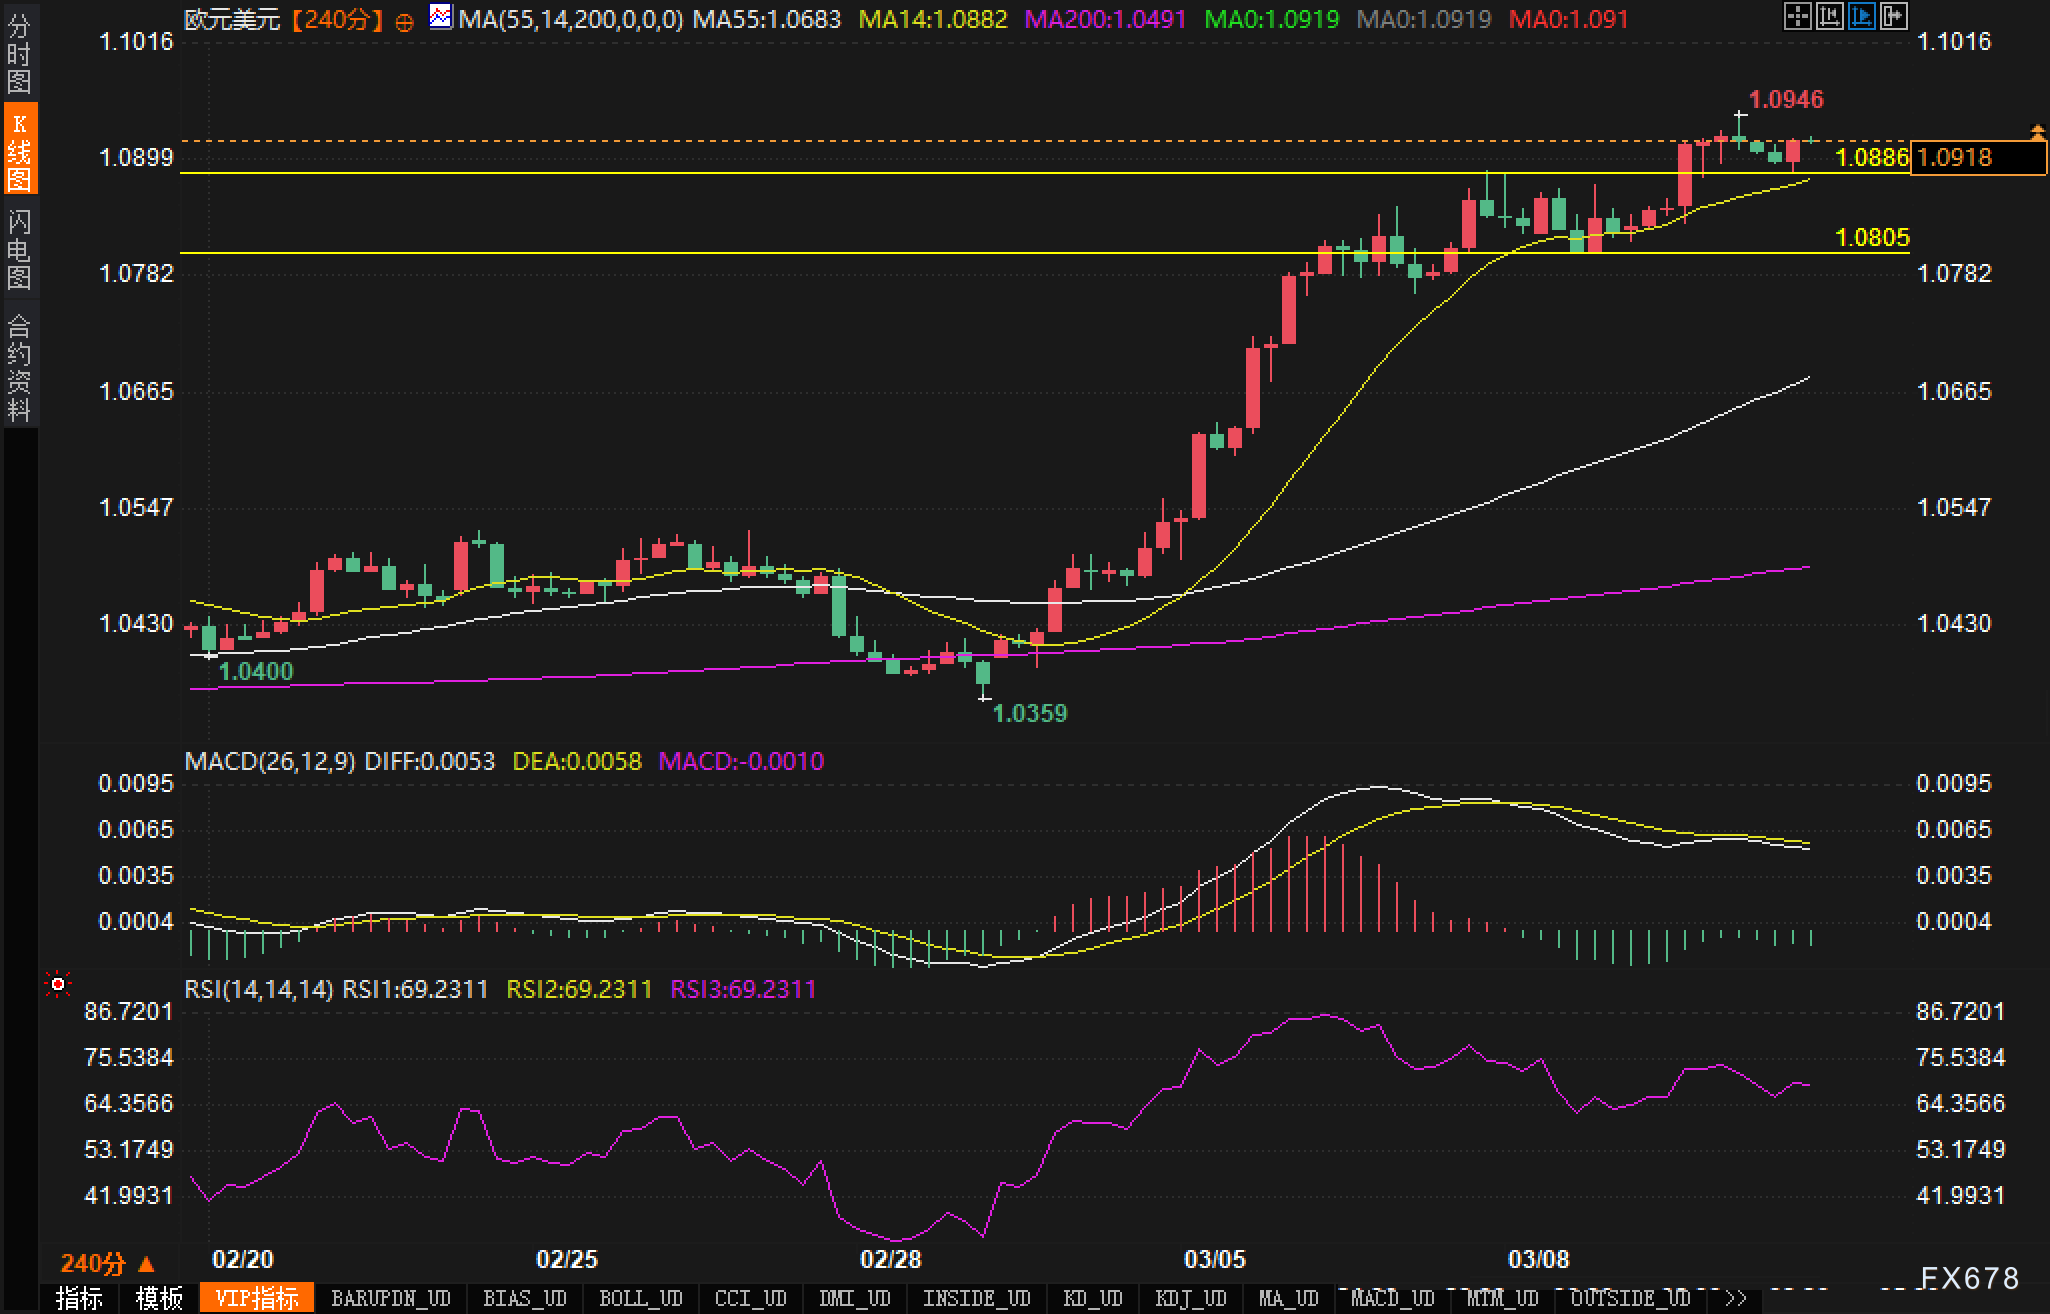Click the chart measure icon at top right
The height and width of the screenshot is (1314, 2050).
point(1829,16)
